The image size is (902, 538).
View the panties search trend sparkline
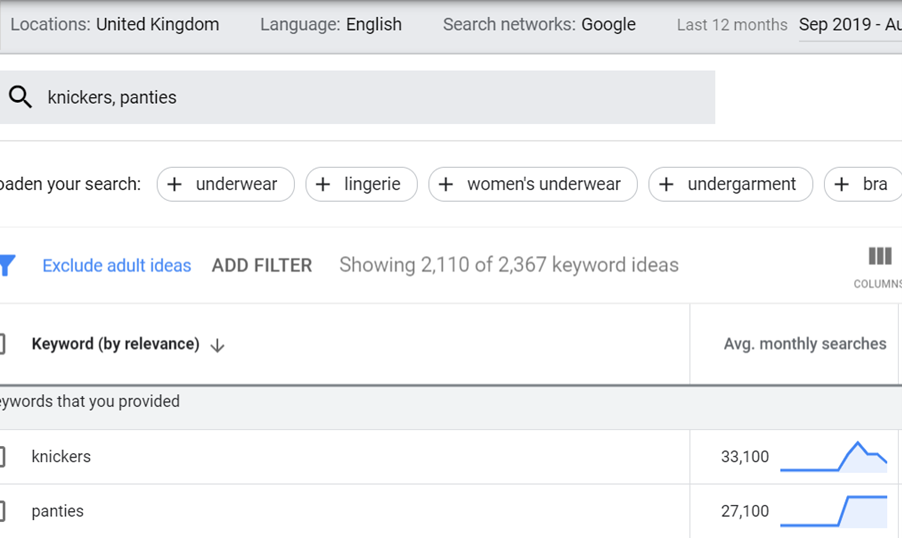tap(834, 511)
